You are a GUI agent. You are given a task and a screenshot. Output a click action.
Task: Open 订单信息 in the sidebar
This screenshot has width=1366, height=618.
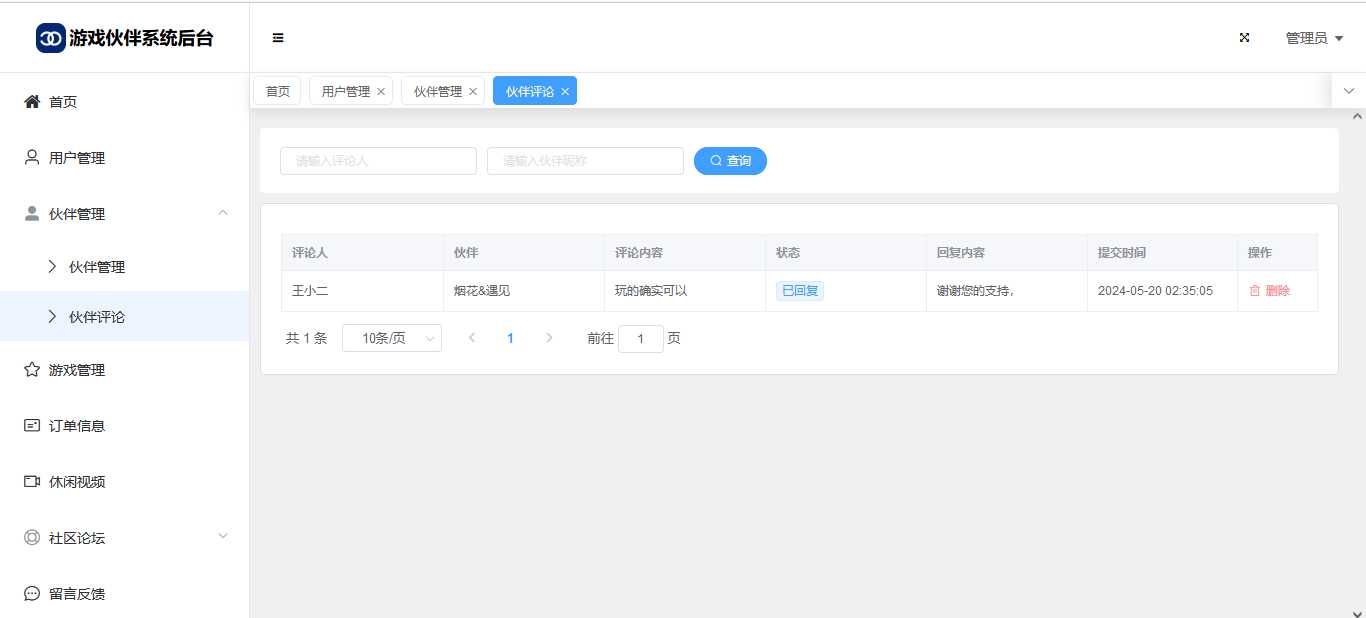click(77, 426)
